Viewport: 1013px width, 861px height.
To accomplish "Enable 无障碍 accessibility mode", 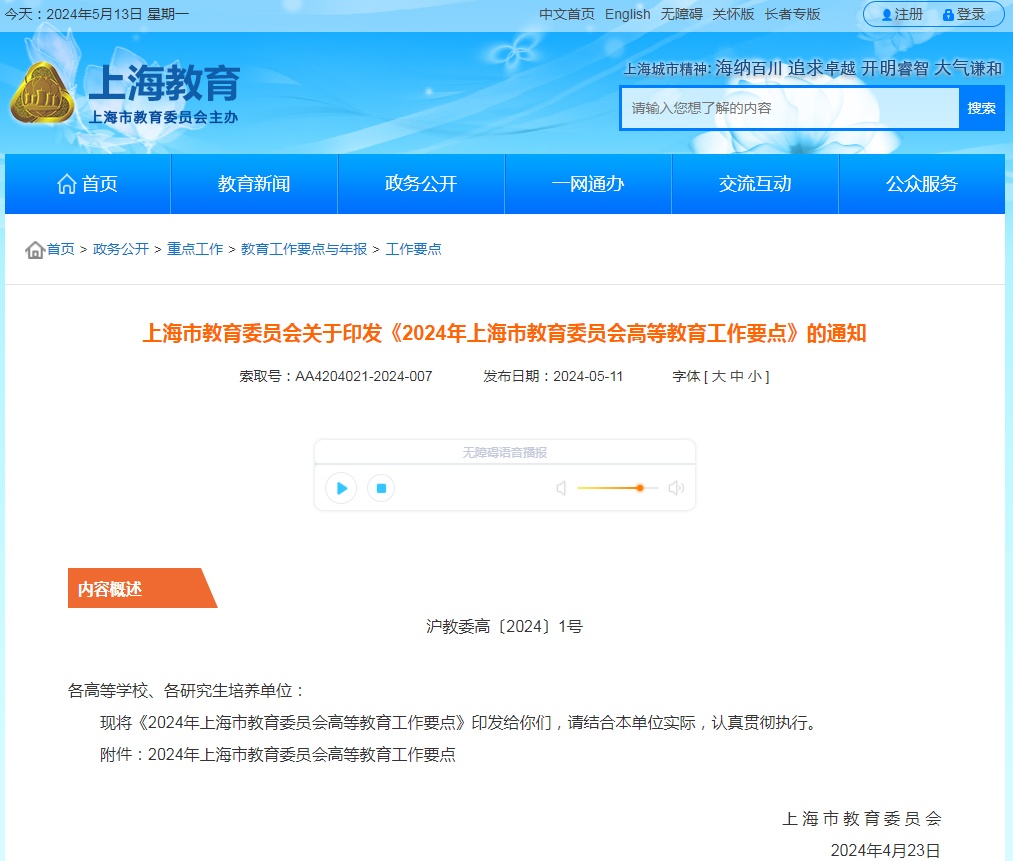I will click(681, 14).
